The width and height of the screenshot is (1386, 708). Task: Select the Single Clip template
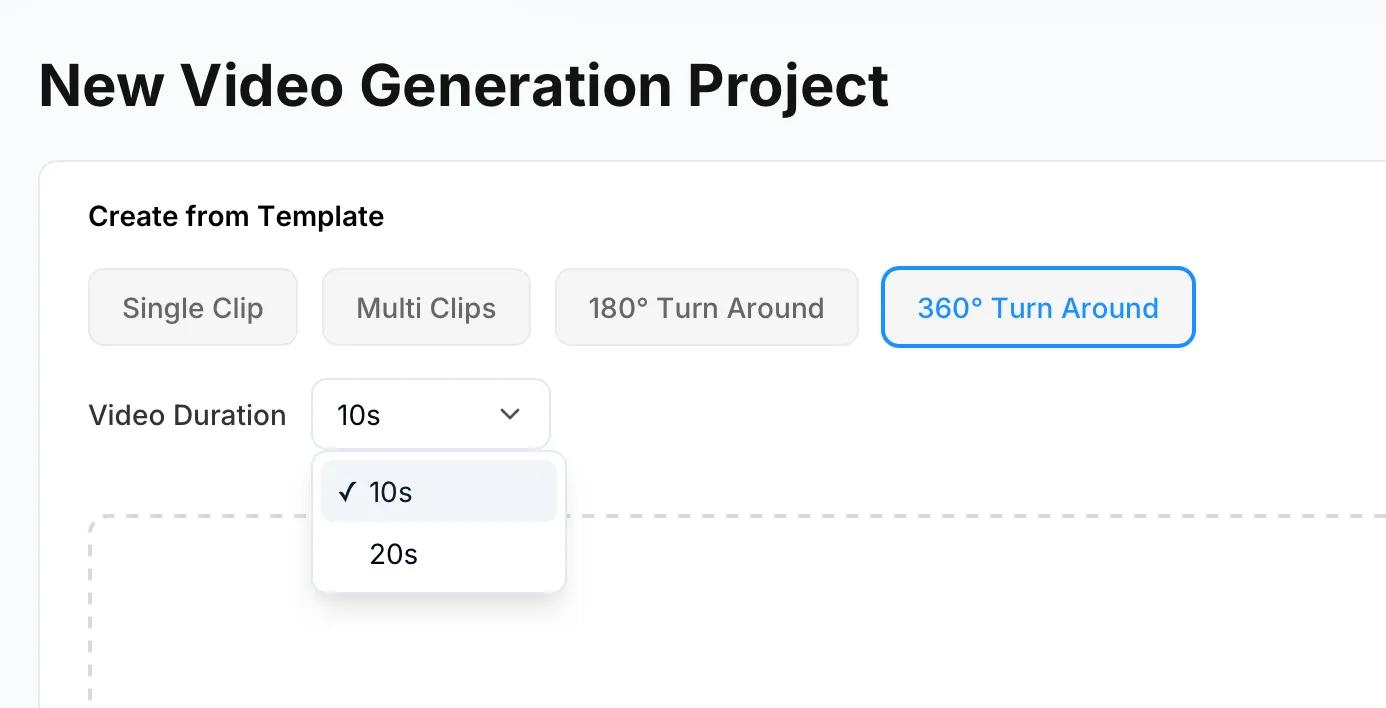(x=192, y=307)
